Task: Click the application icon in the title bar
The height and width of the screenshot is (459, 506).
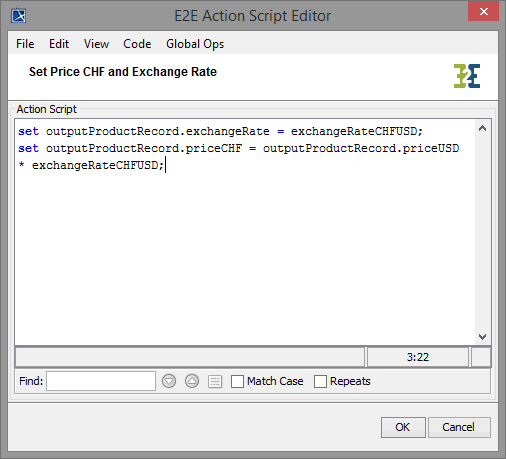Action: (19, 16)
